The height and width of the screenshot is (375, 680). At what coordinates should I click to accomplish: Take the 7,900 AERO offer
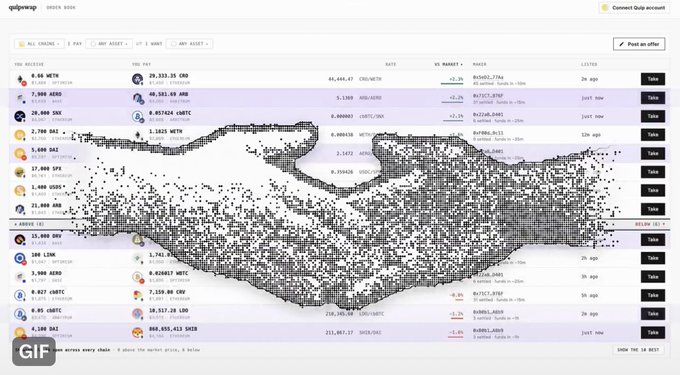pyautogui.click(x=653, y=98)
